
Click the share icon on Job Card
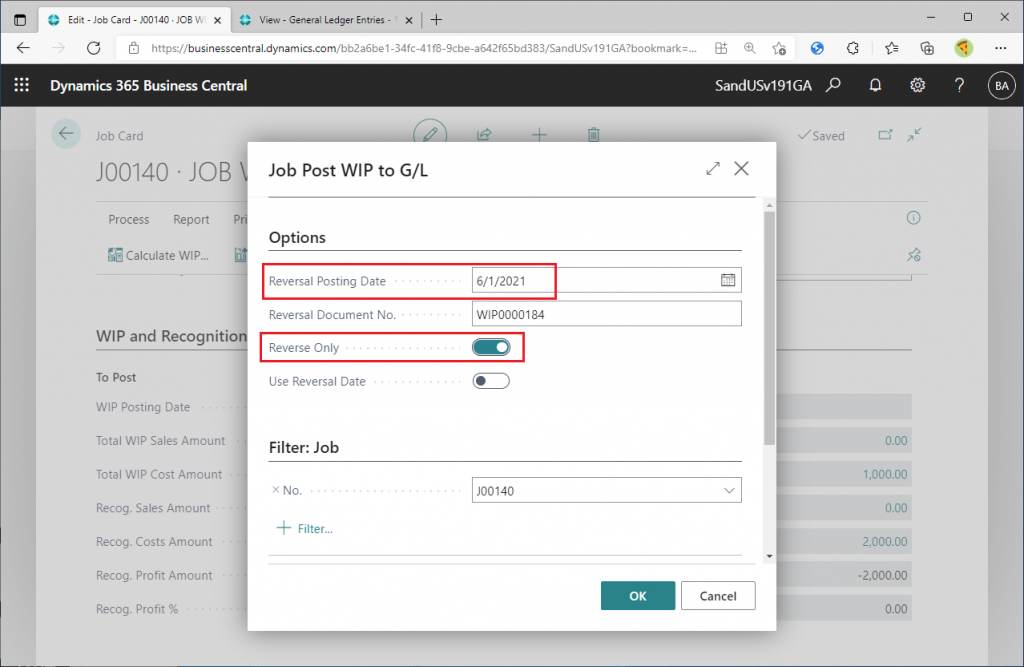pyautogui.click(x=484, y=135)
